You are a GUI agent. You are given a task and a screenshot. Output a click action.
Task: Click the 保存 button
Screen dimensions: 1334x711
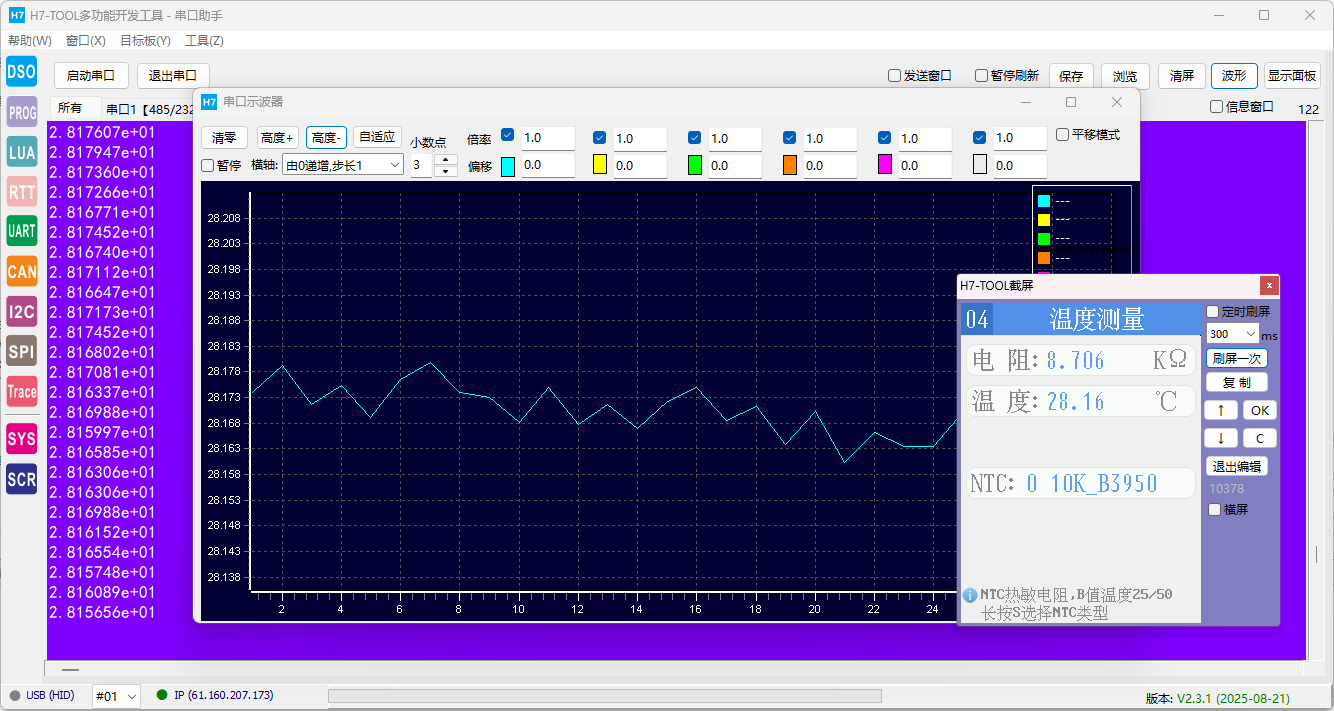click(1071, 76)
